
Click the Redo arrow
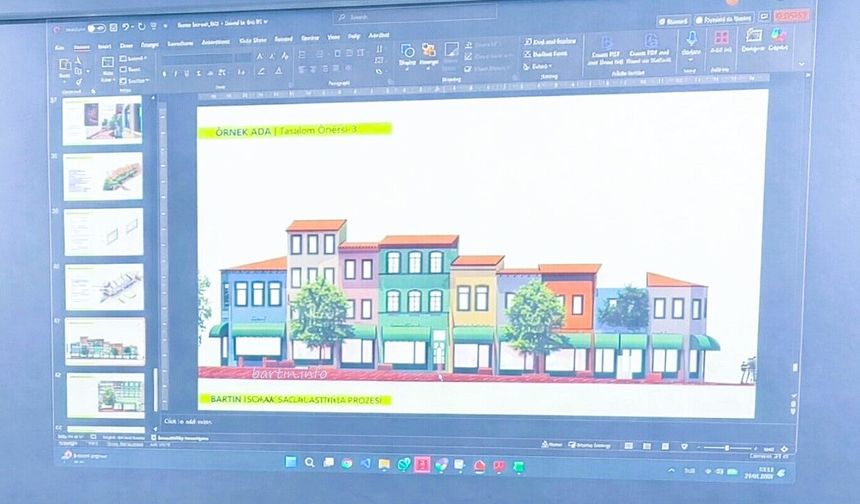pos(142,26)
